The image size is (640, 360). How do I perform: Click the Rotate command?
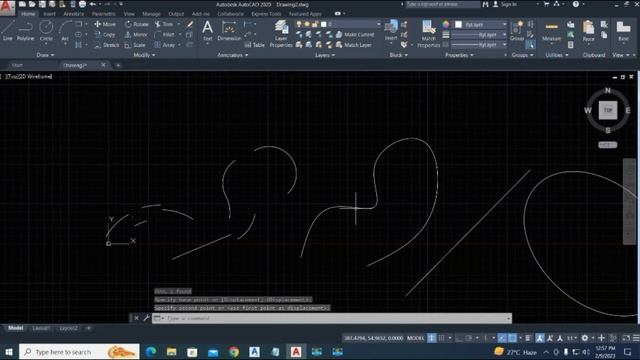(x=137, y=24)
